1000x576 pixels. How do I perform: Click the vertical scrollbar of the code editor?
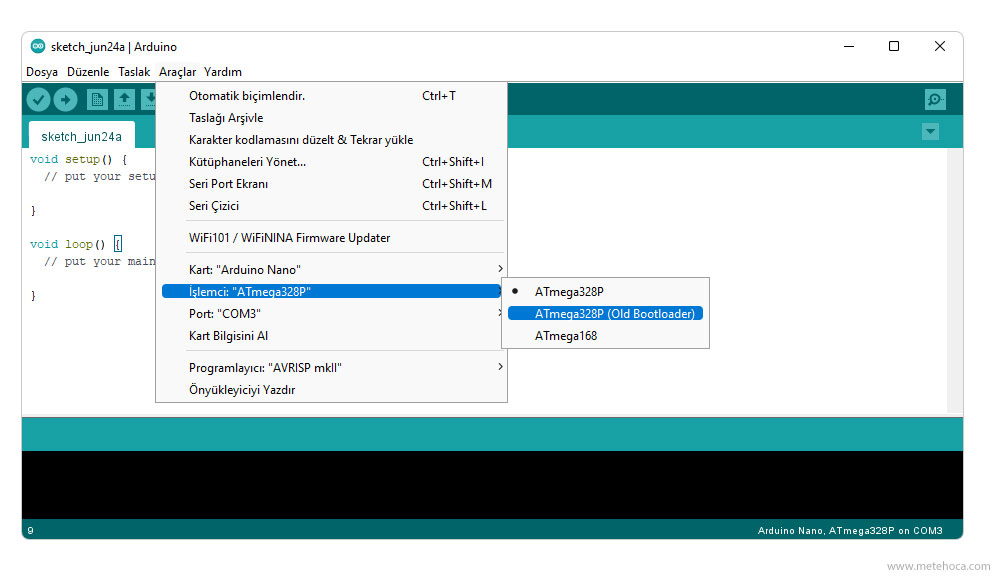pyautogui.click(x=955, y=281)
